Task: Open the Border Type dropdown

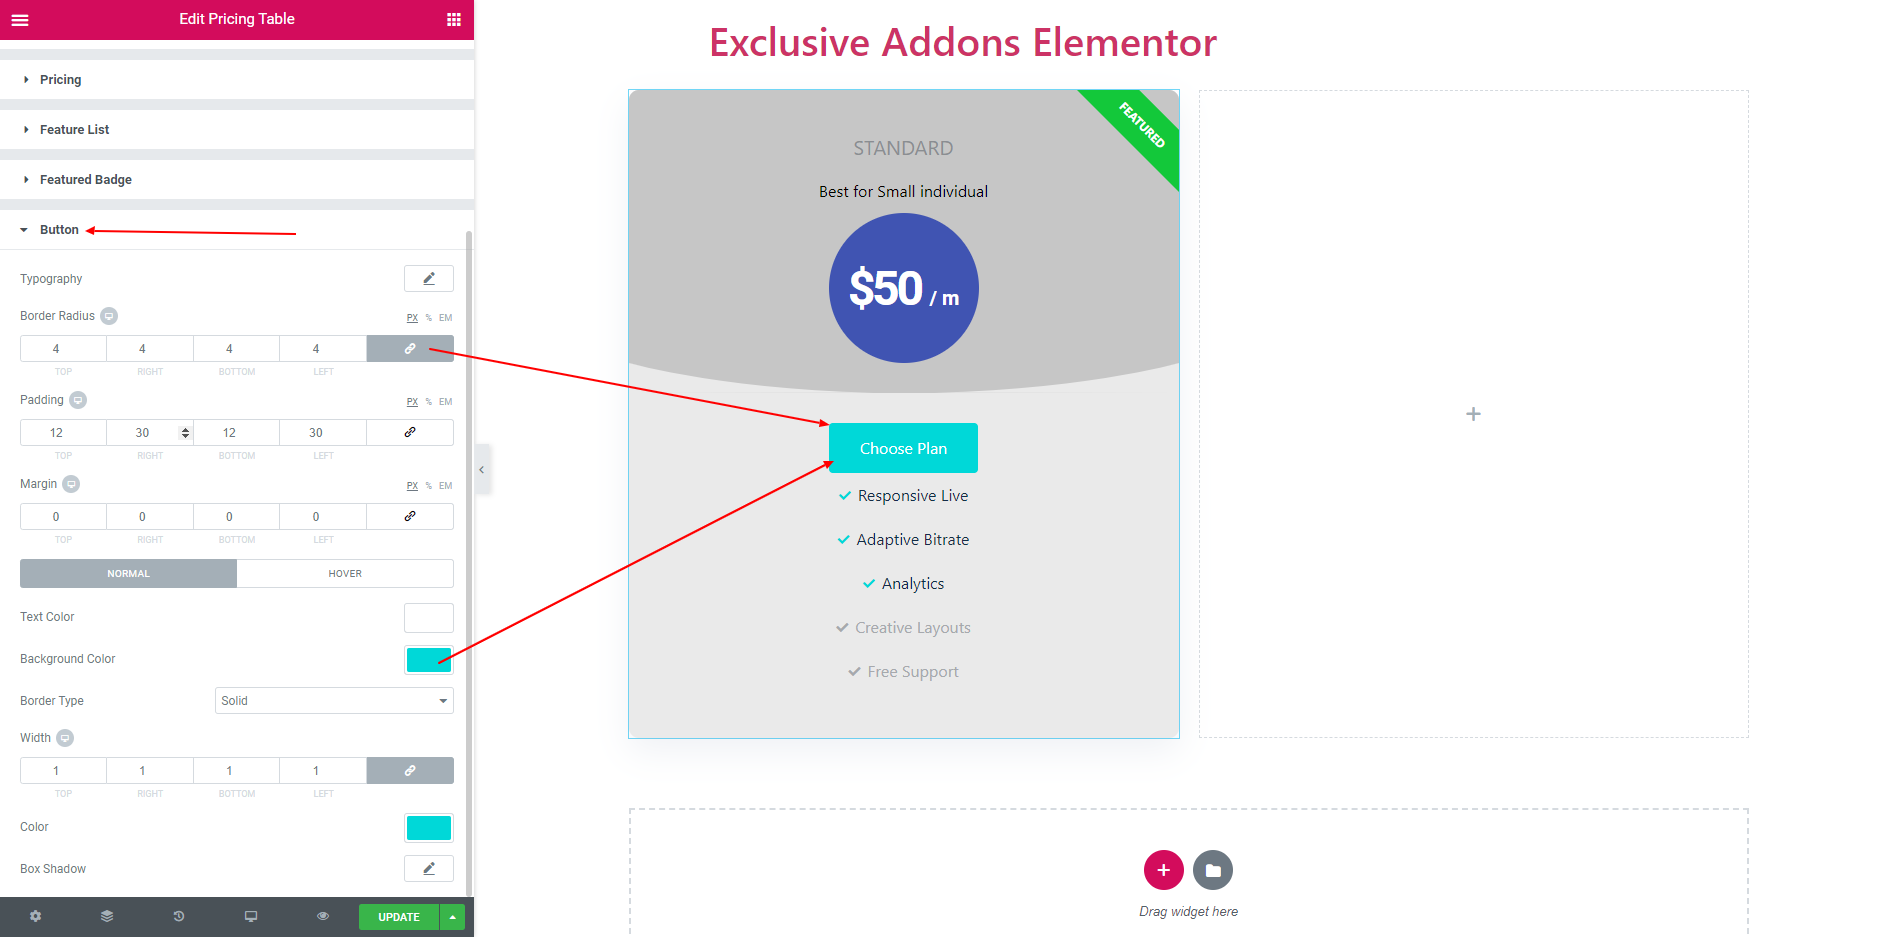Action: click(x=334, y=700)
